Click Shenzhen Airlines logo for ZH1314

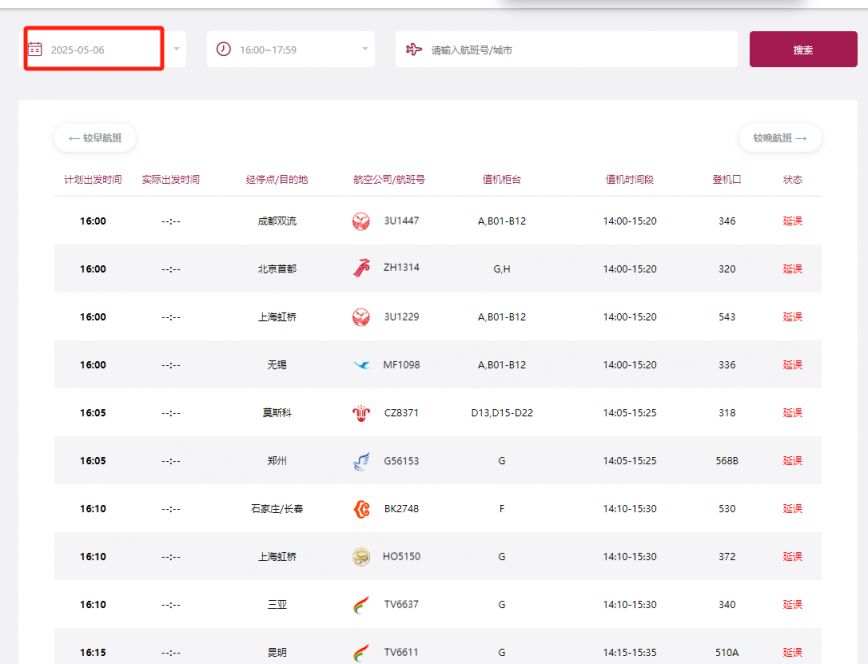click(361, 269)
